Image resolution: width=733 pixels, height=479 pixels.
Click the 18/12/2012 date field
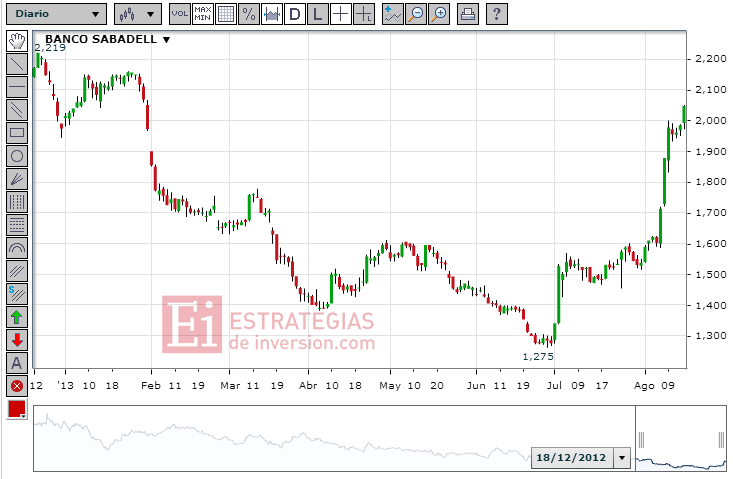tap(571, 458)
